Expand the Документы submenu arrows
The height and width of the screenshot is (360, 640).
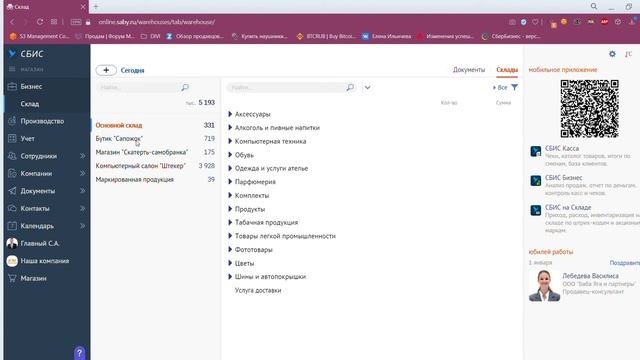[82, 191]
